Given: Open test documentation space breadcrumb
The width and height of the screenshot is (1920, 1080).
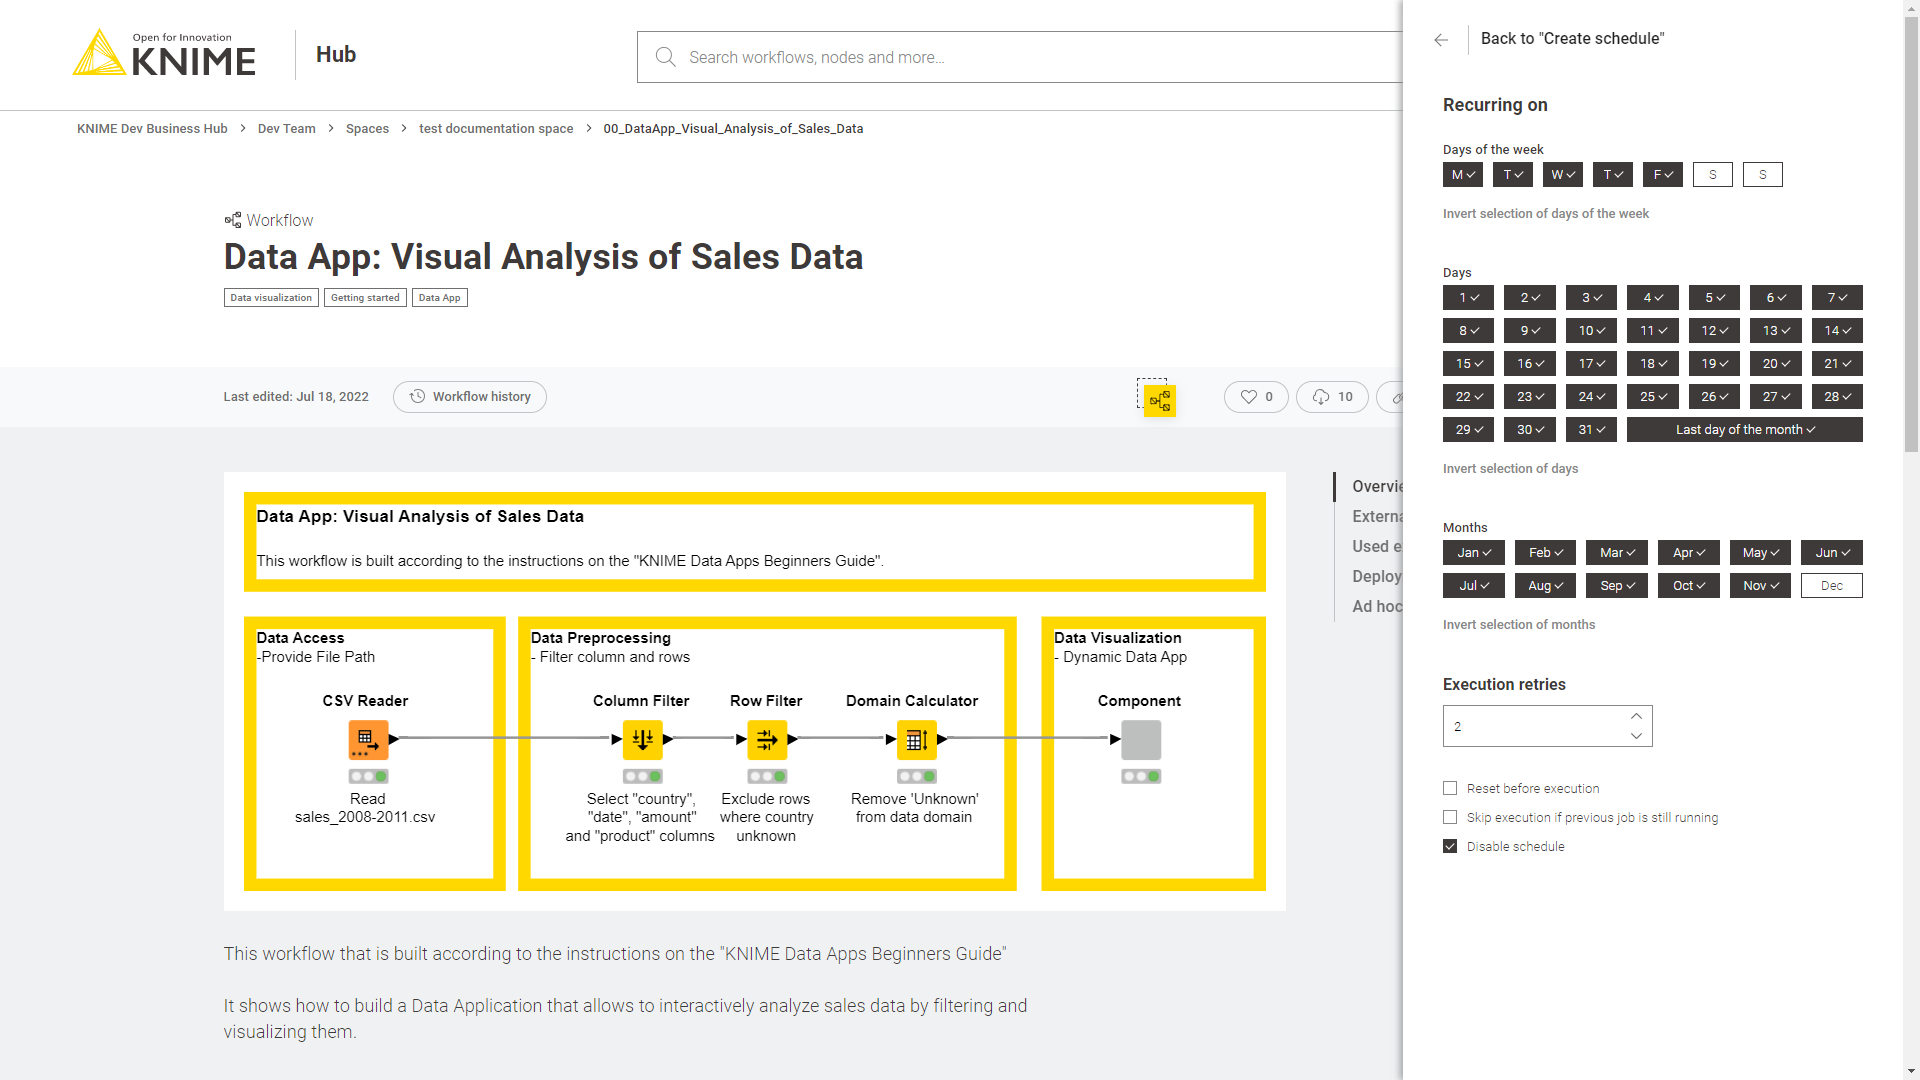Looking at the screenshot, I should (496, 129).
